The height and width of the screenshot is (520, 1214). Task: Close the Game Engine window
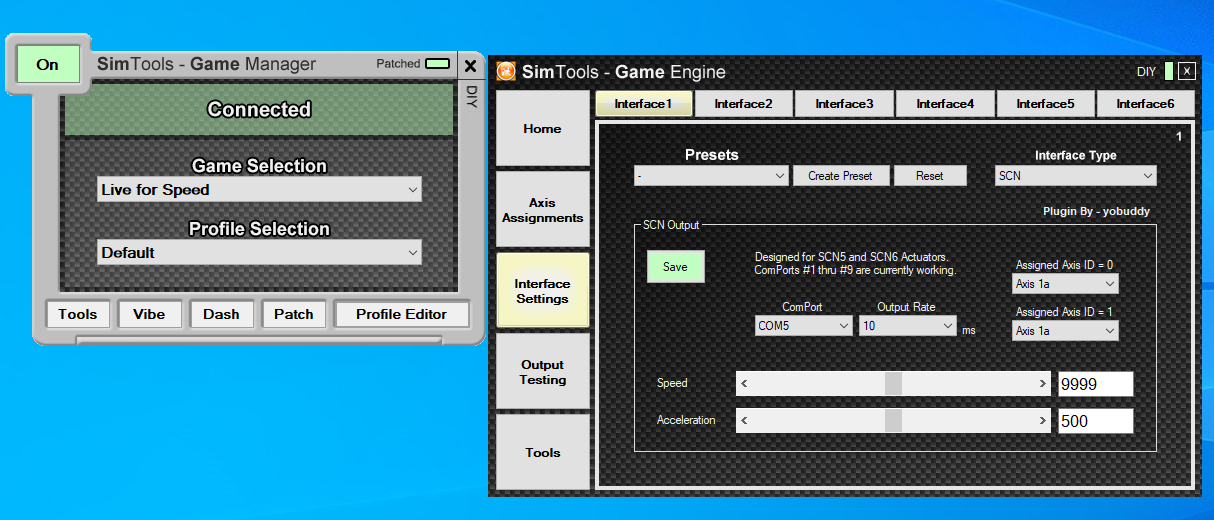click(x=1187, y=71)
